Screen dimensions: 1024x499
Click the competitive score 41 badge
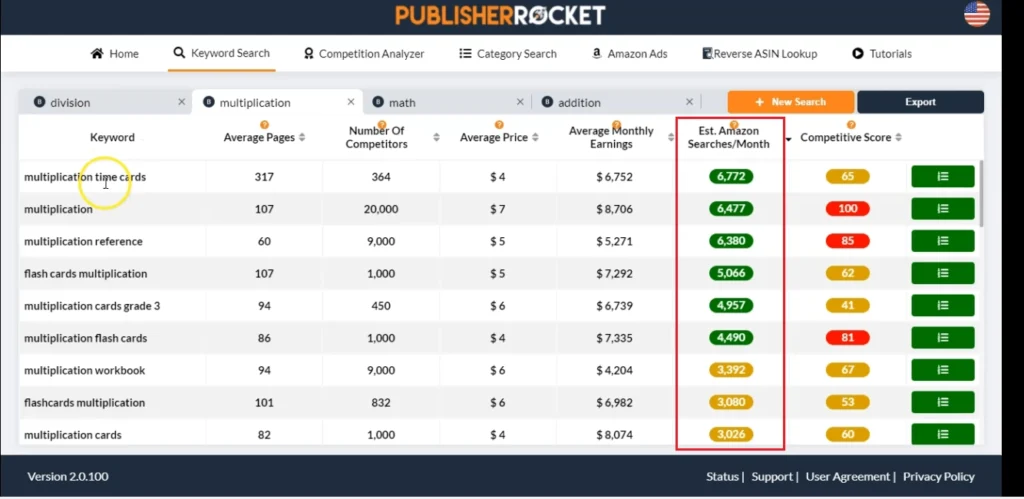(848, 306)
